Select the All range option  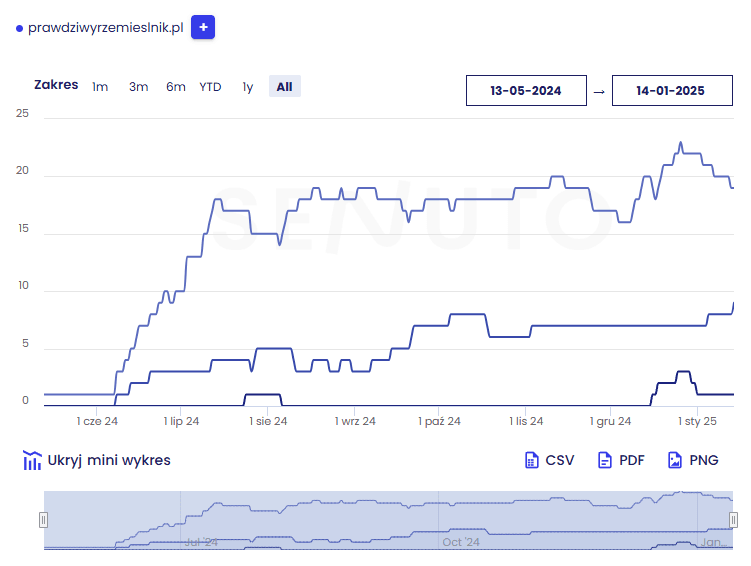click(284, 86)
